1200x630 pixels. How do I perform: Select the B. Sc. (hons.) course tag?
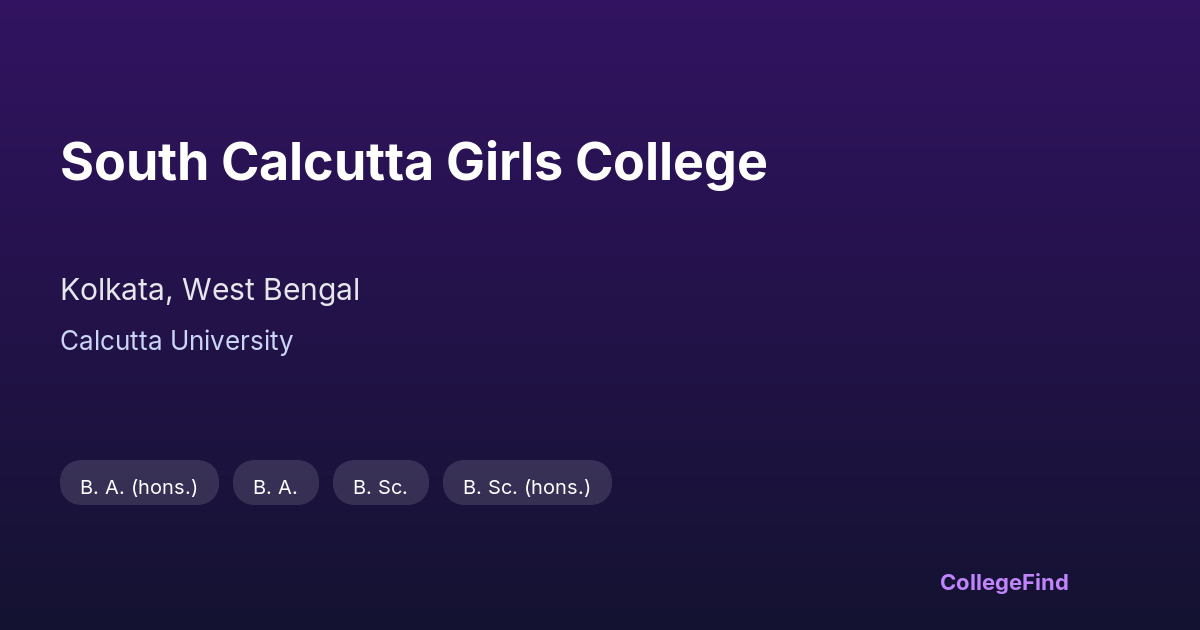coord(527,487)
